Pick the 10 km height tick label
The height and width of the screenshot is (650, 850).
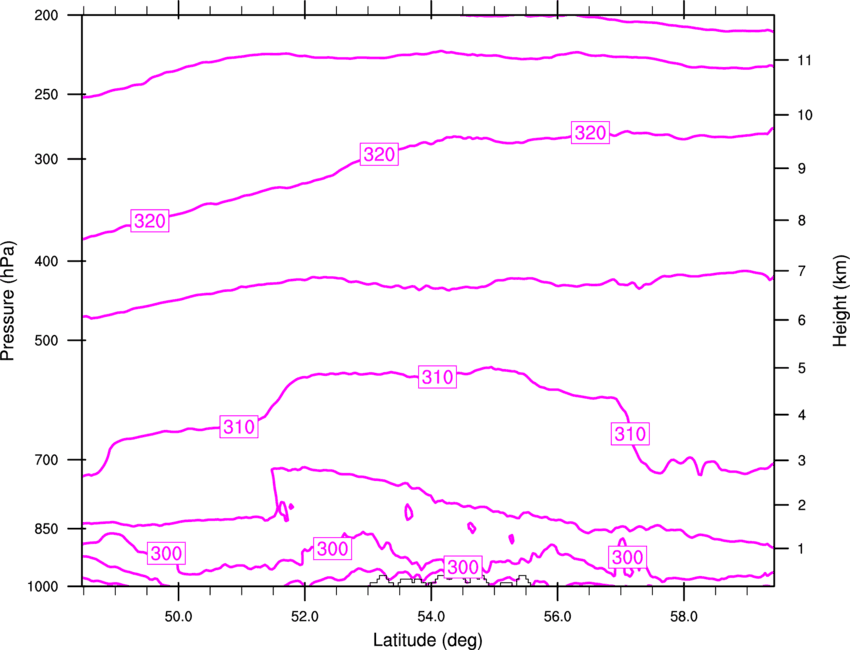coord(805,115)
